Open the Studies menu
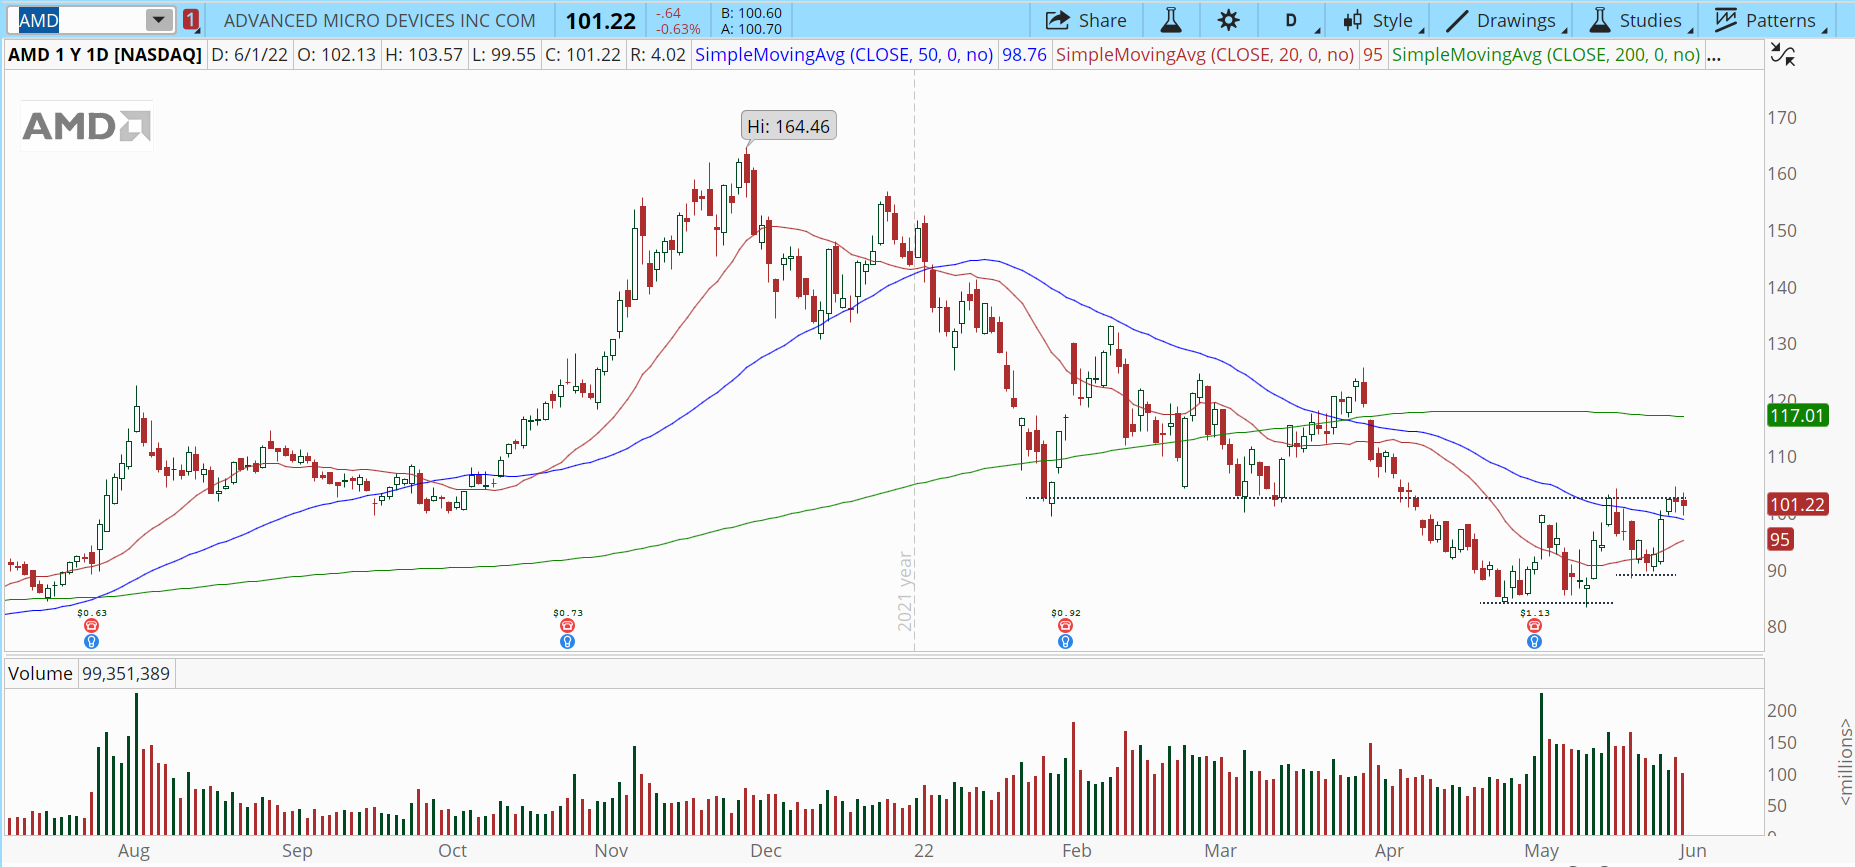This screenshot has height=867, width=1855. (1639, 20)
